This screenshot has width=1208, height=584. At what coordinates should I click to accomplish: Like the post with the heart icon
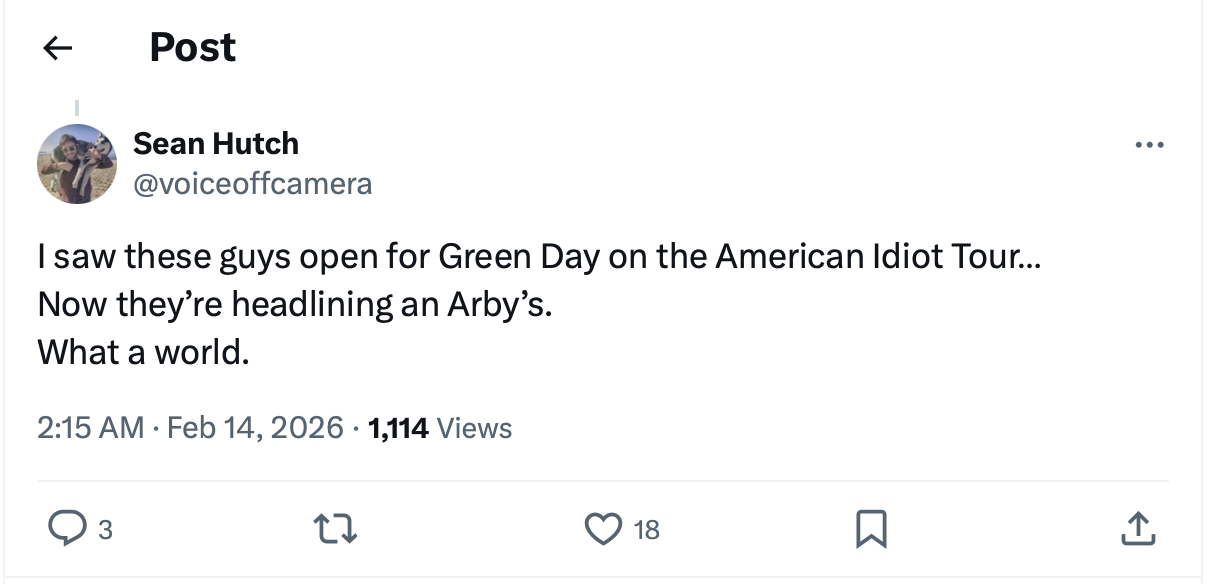pos(603,529)
